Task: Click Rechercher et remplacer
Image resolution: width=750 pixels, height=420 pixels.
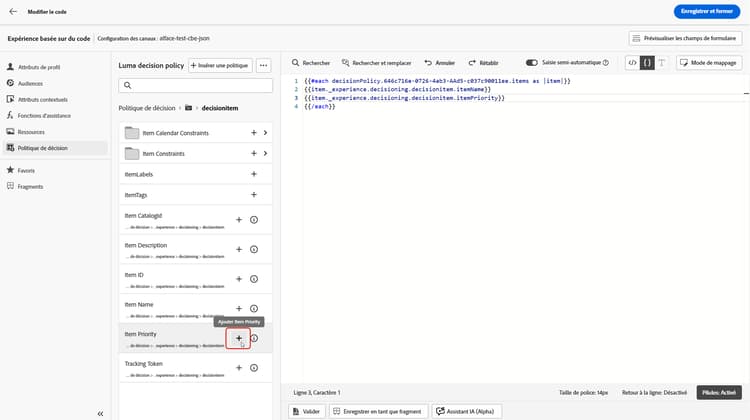Action: 376,63
